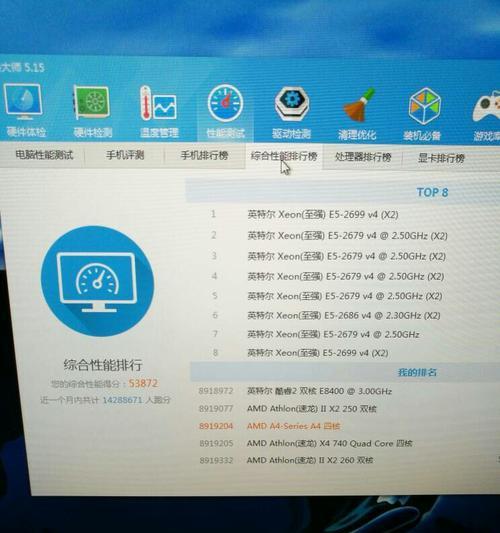Open 装机必备 essential software cube icon
500x533 pixels.
tap(424, 106)
